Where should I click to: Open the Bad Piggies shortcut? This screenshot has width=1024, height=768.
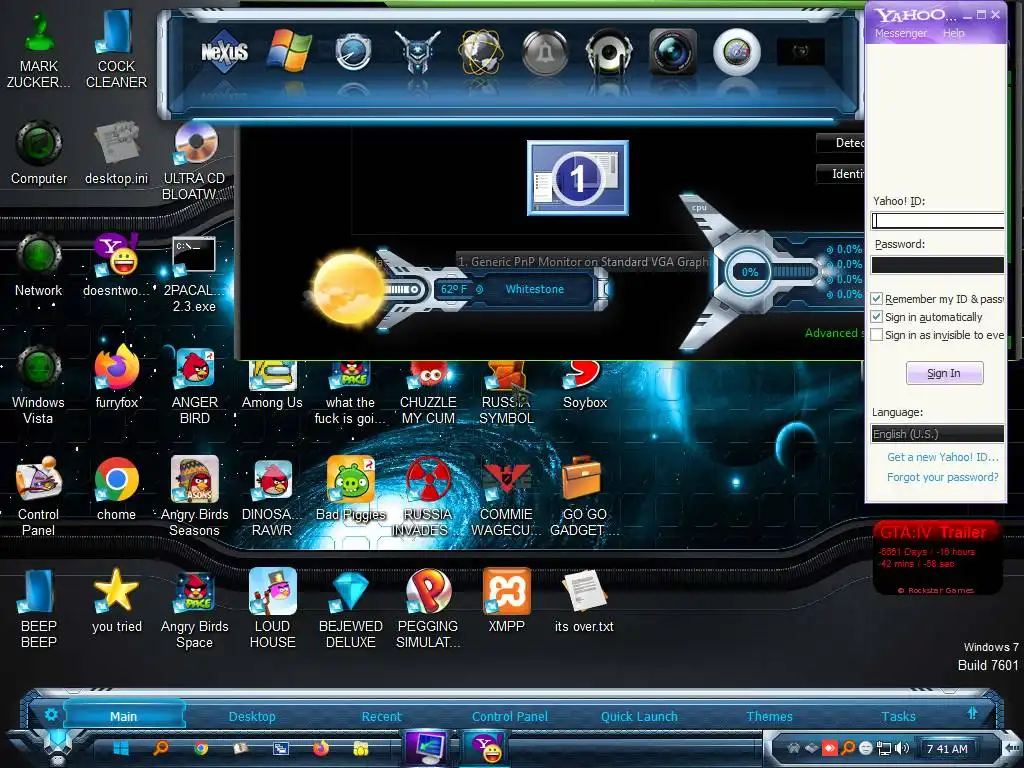(x=351, y=490)
